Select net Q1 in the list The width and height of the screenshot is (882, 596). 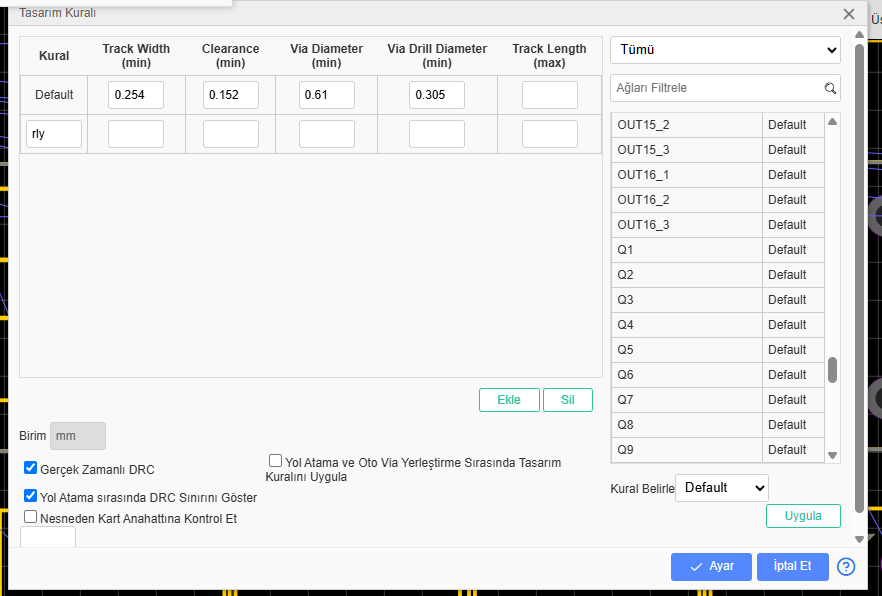click(x=687, y=250)
